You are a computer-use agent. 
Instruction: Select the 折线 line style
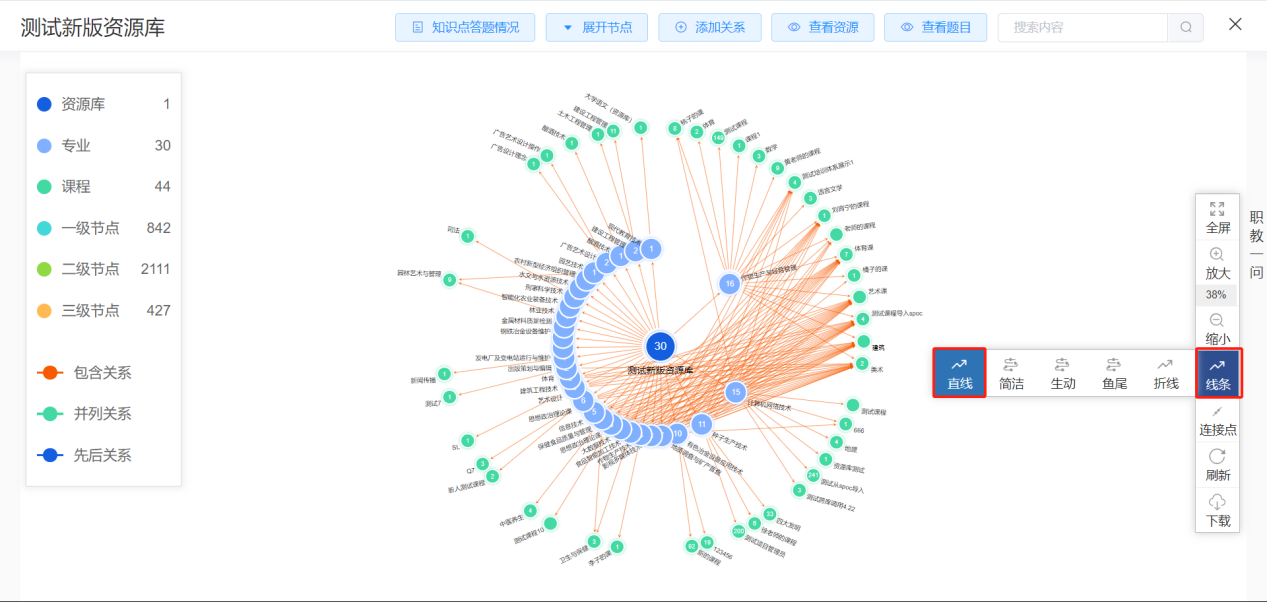[1165, 373]
